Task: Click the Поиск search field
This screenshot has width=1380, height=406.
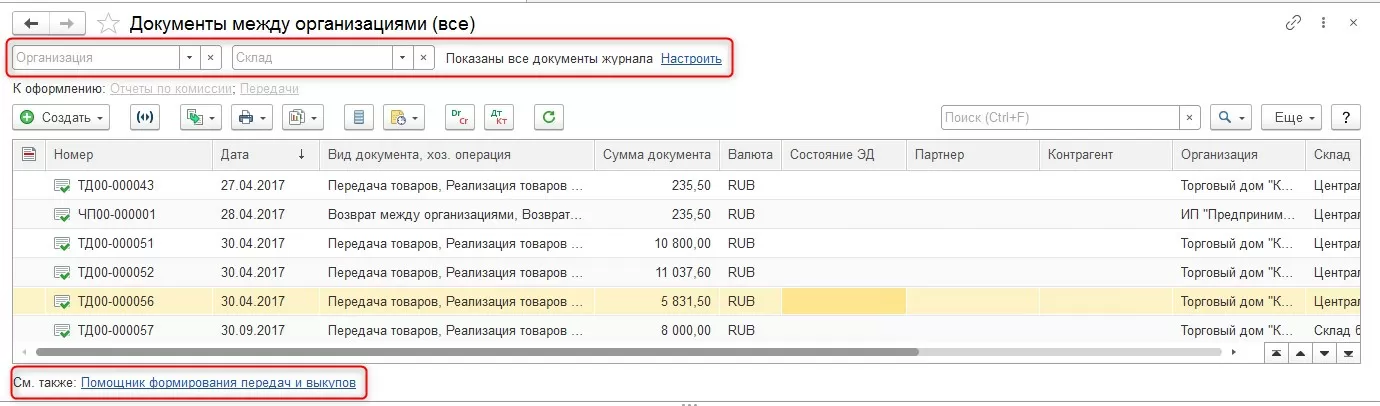Action: (x=1060, y=117)
